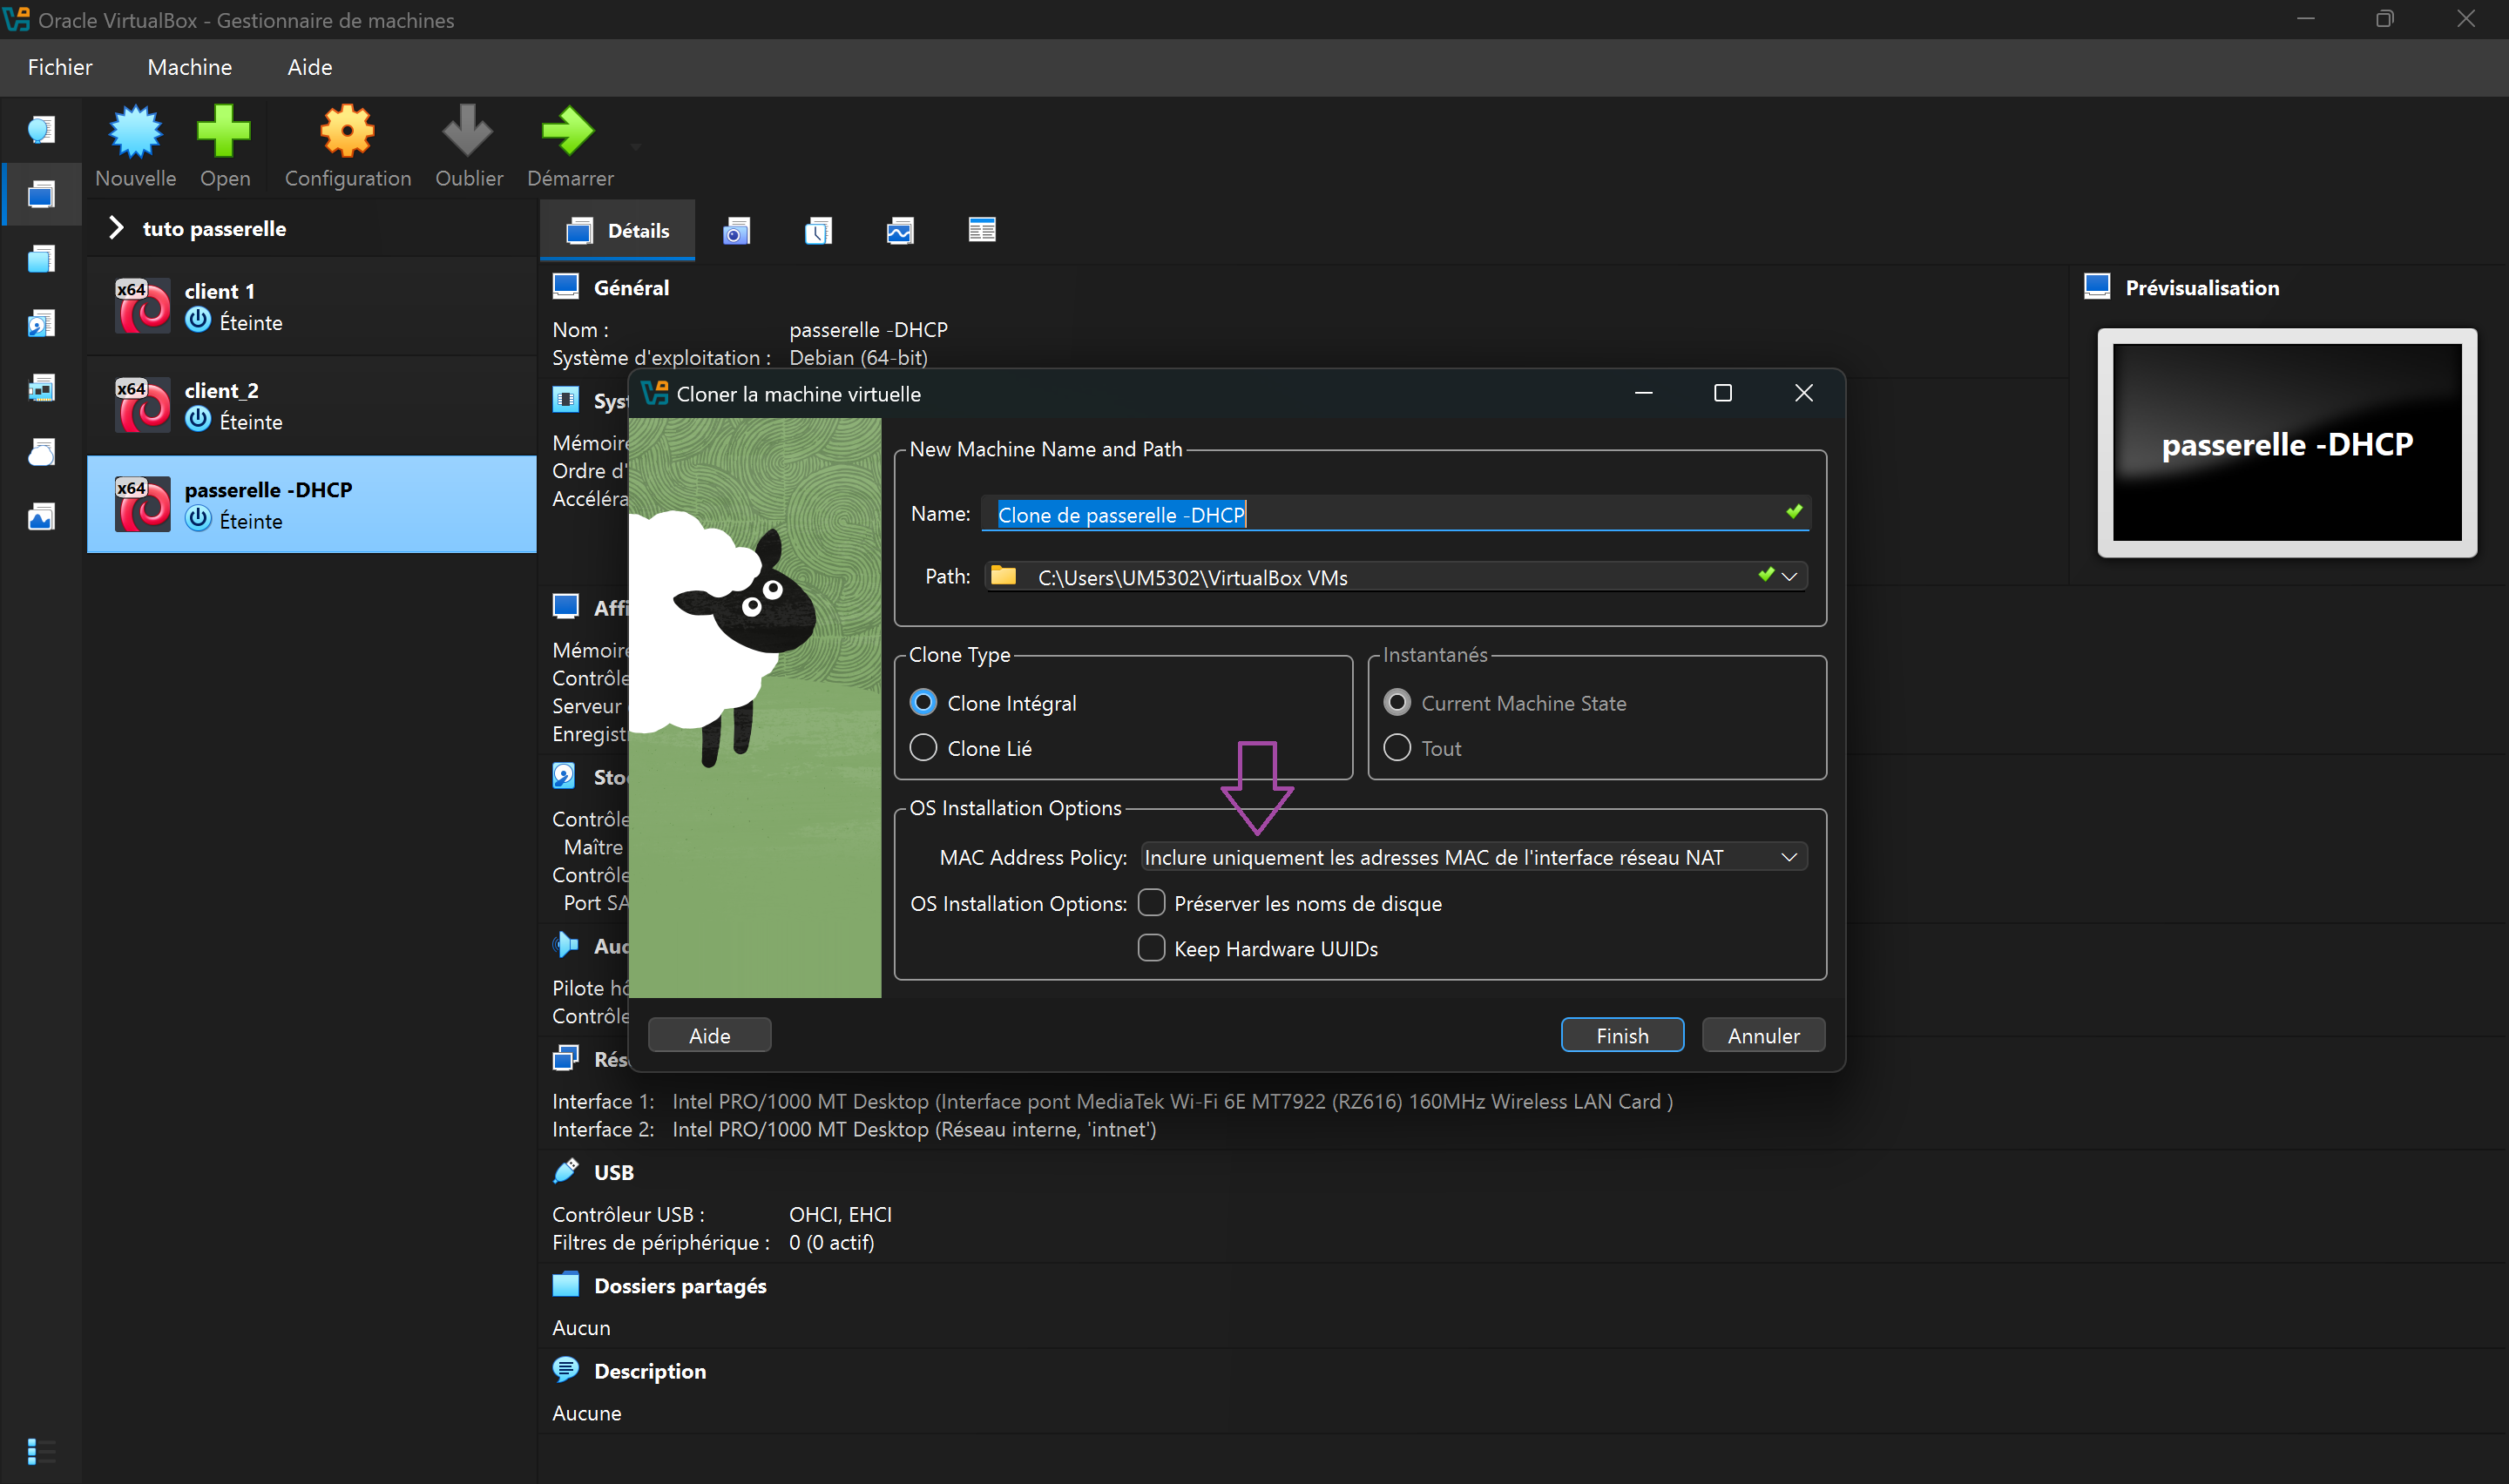Viewport: 2509px width, 1484px height.
Task: Check Préserver les noms de disque
Action: coord(1151,903)
